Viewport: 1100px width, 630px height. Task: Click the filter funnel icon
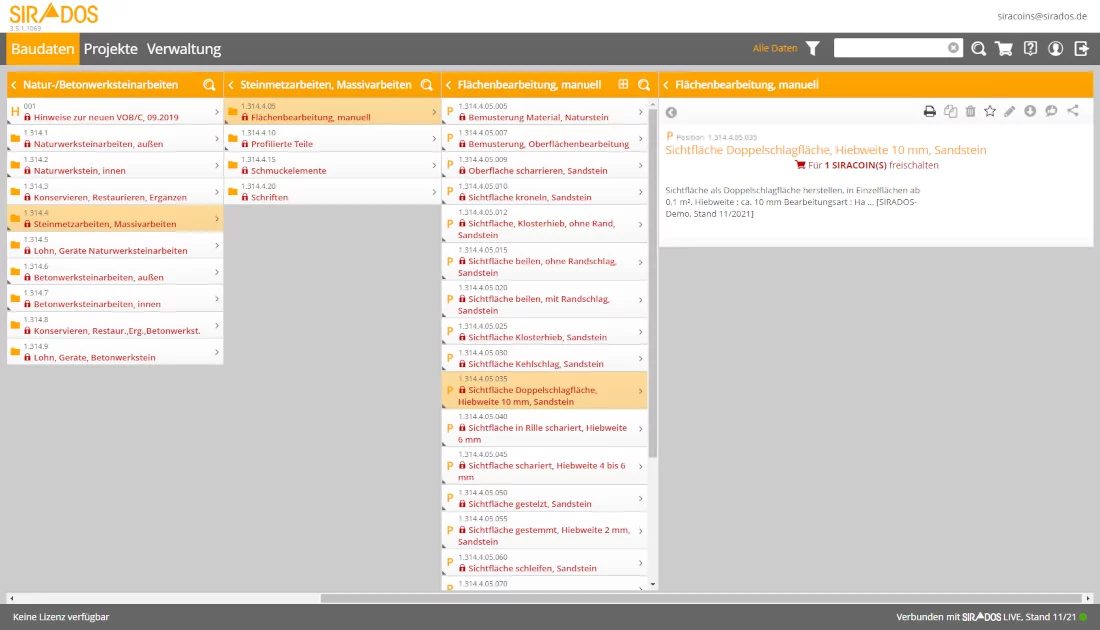point(813,48)
